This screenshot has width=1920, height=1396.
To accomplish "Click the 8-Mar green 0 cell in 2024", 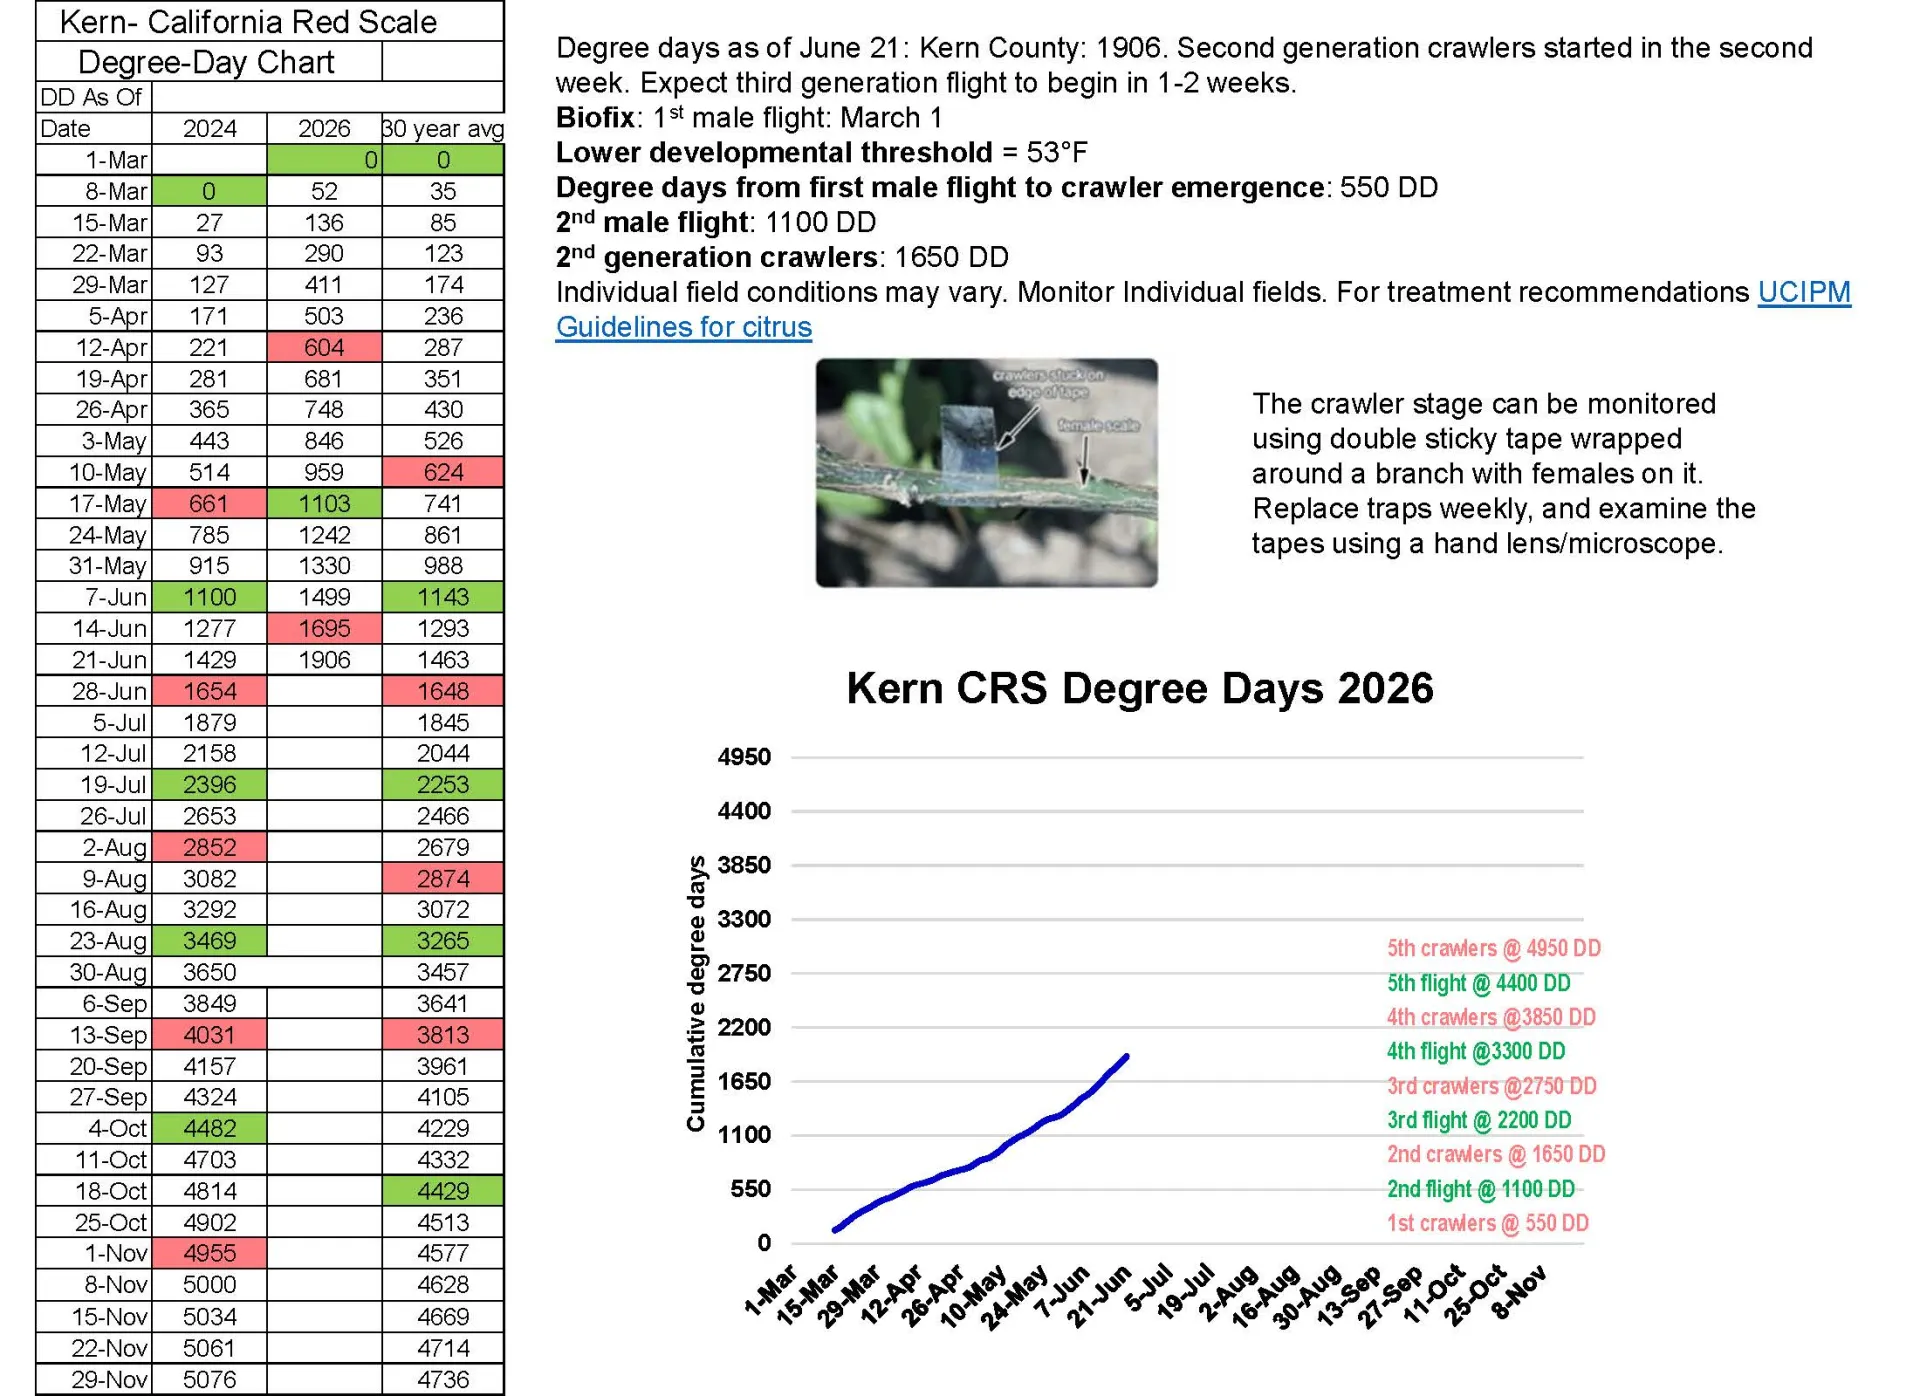I will tap(209, 191).
